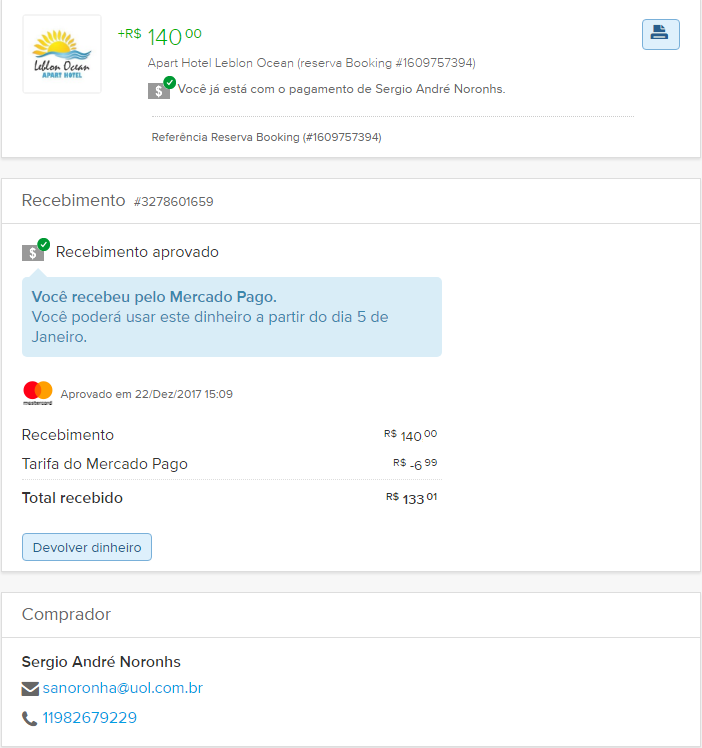Click the receipt number #3278601659
The width and height of the screenshot is (702, 748).
coord(174,202)
